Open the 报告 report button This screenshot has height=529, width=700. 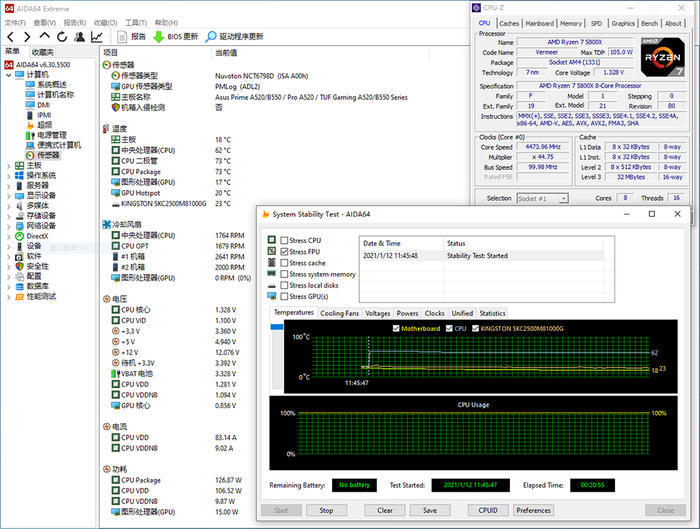pos(132,37)
